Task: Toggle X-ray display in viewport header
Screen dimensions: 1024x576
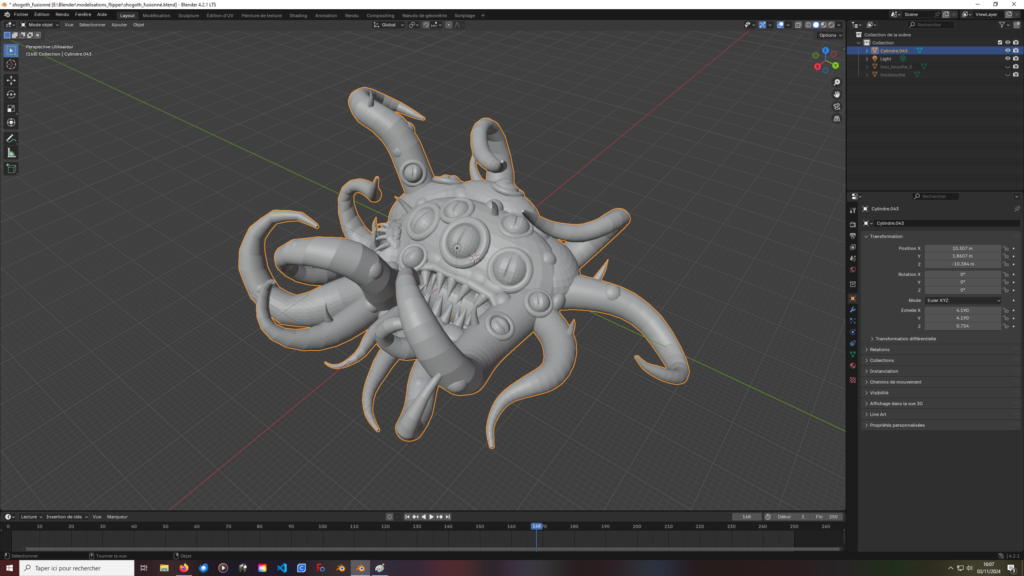Action: click(x=798, y=25)
